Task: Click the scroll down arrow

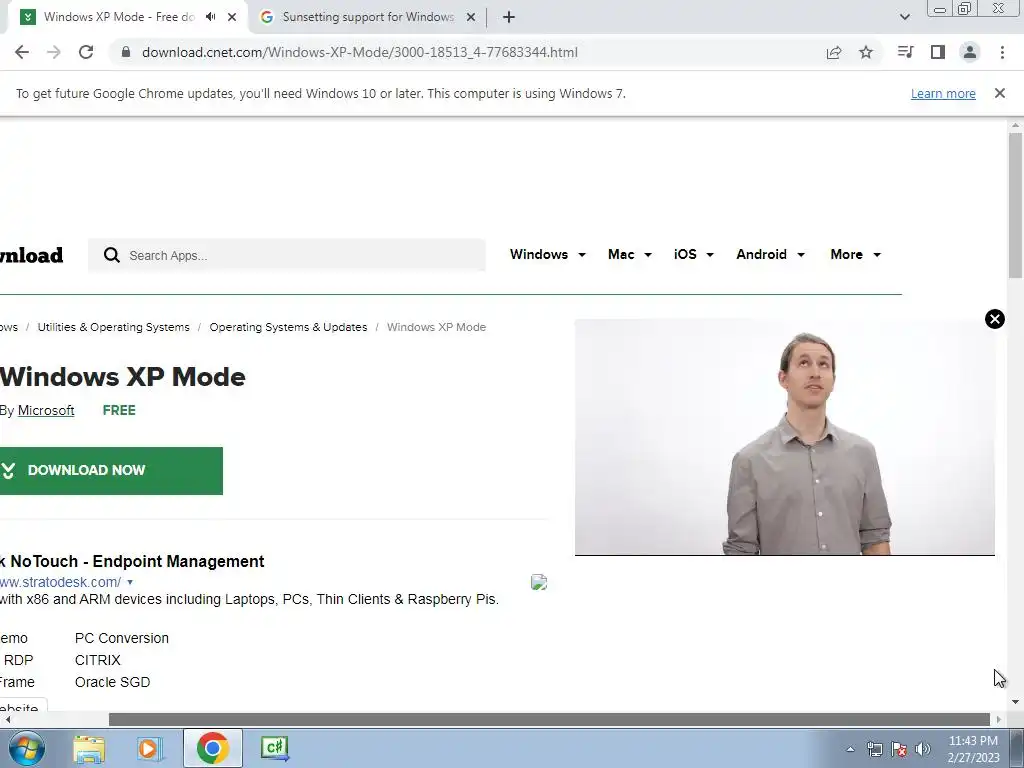Action: pos(1015,702)
